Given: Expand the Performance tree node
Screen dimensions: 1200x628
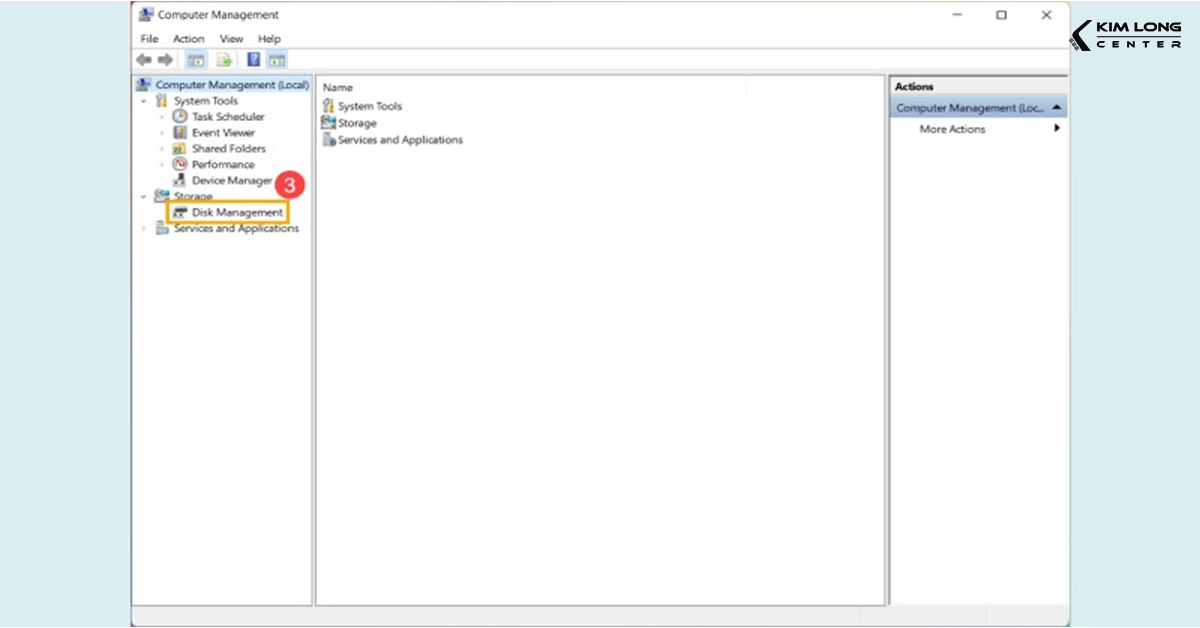Looking at the screenshot, I should point(162,165).
